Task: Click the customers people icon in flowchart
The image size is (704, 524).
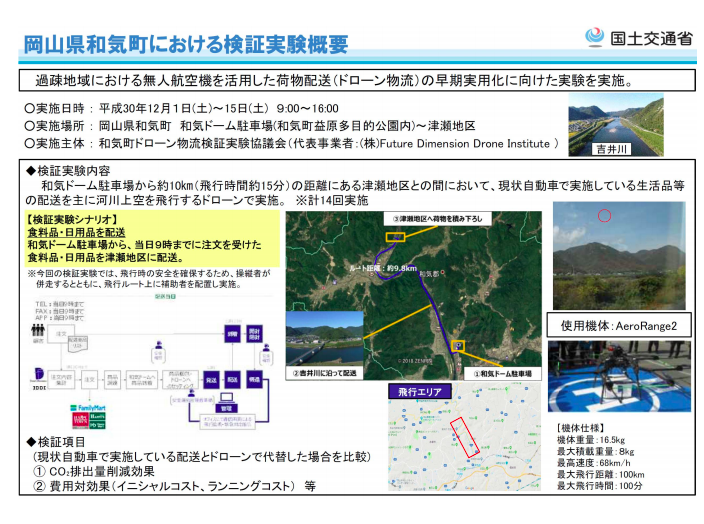Action: (x=38, y=331)
